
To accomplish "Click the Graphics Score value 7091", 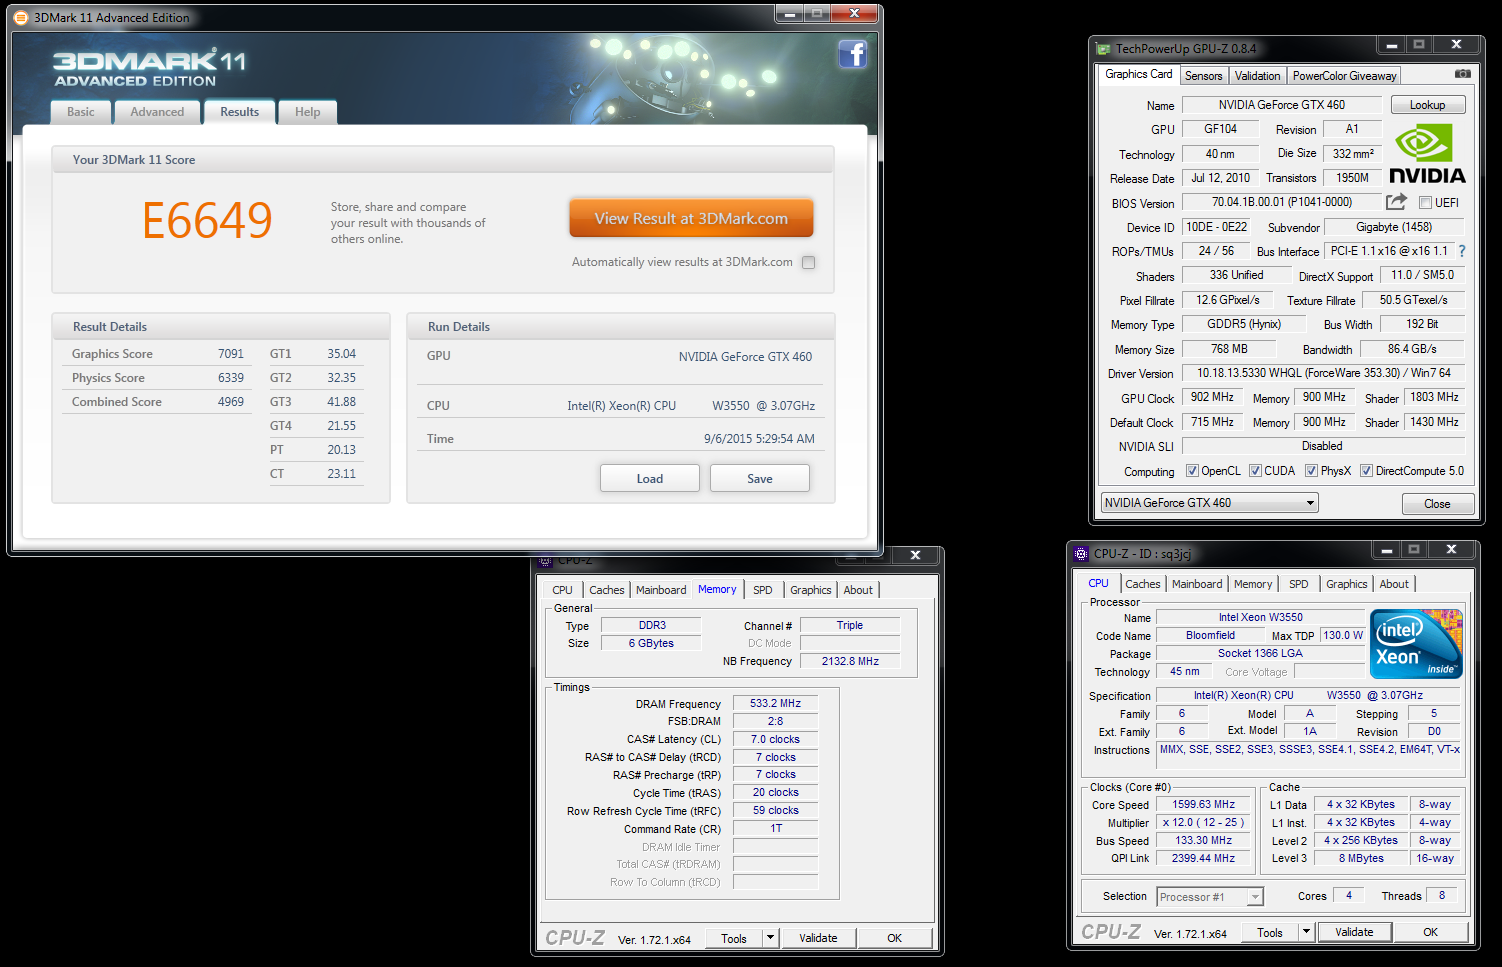I will point(231,354).
